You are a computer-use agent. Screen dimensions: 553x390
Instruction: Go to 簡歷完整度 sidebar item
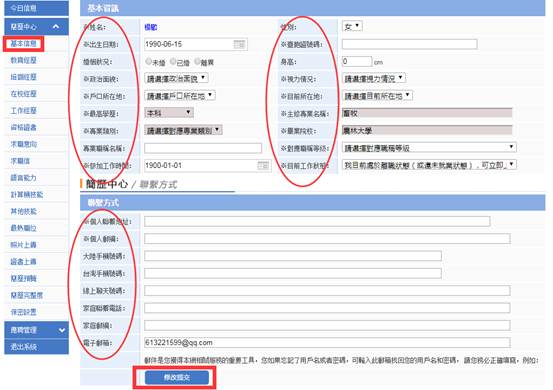[x=27, y=295]
